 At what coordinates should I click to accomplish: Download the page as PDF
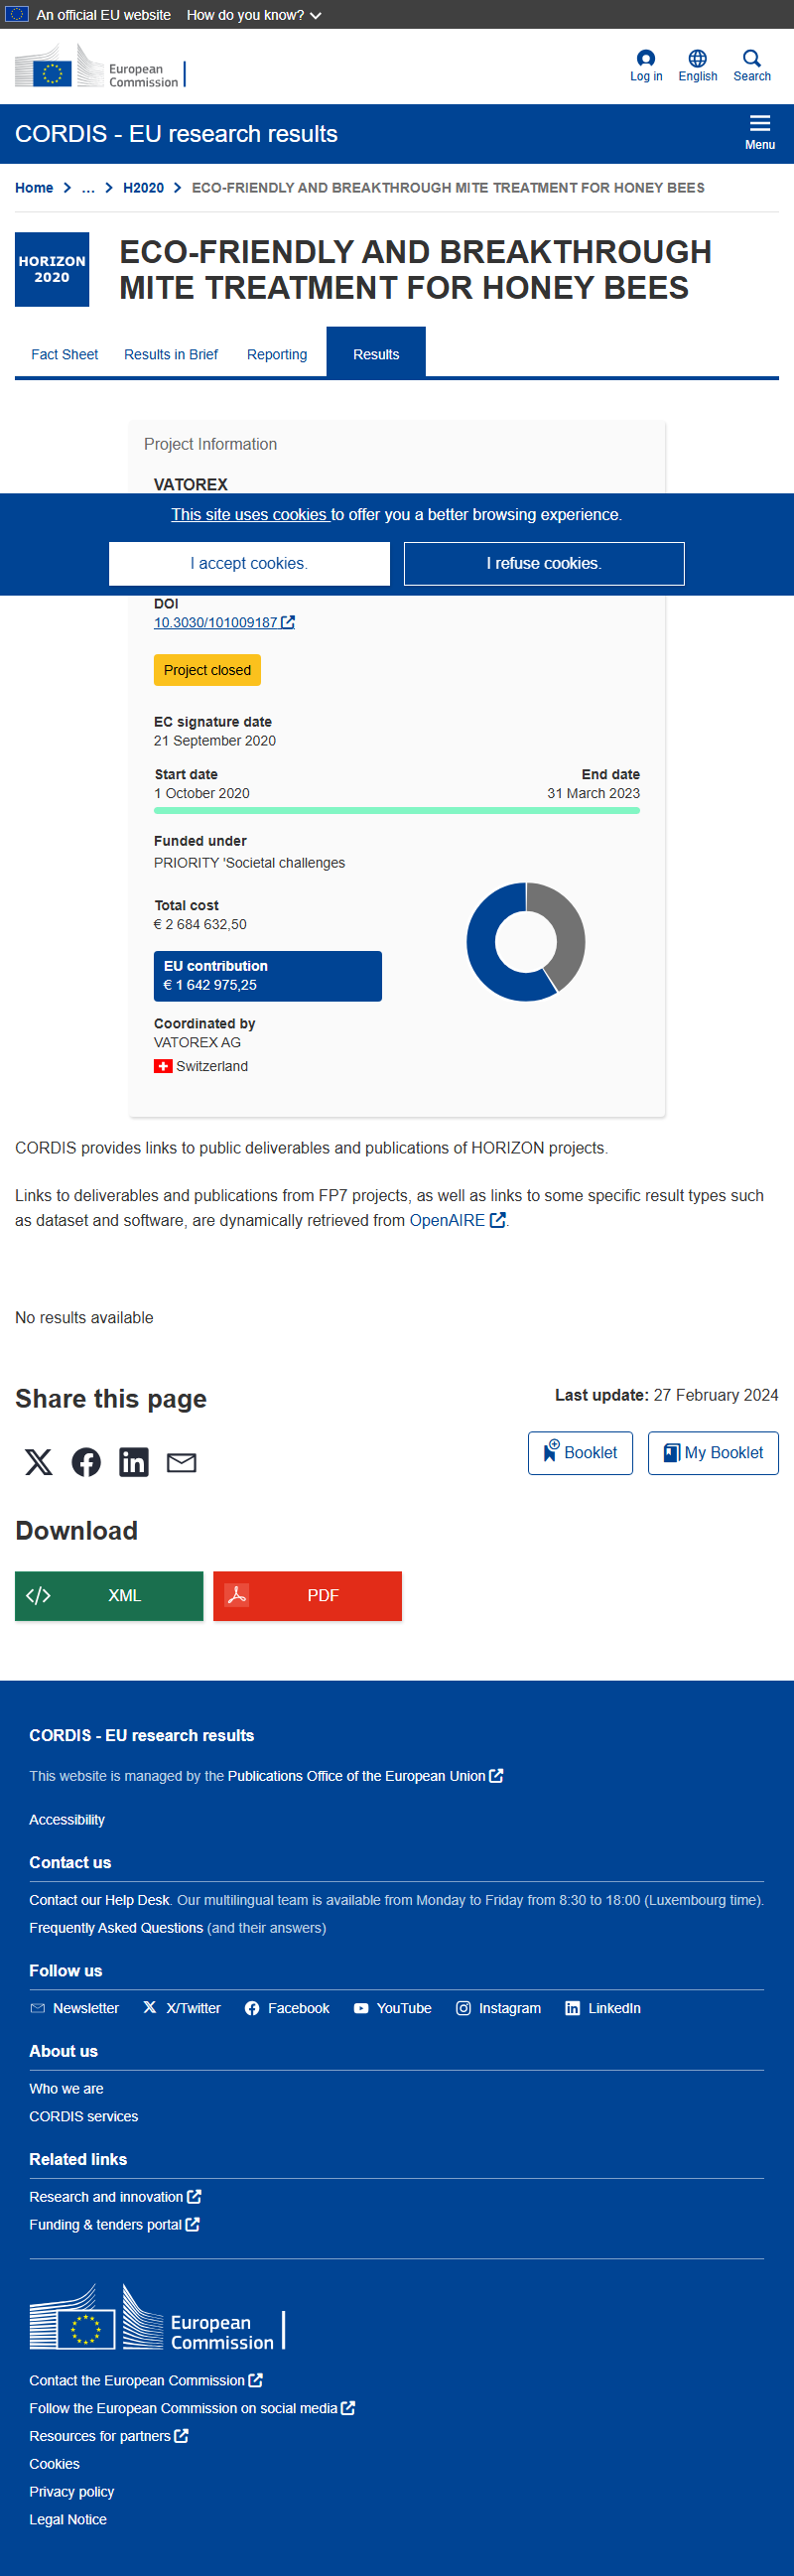click(307, 1595)
